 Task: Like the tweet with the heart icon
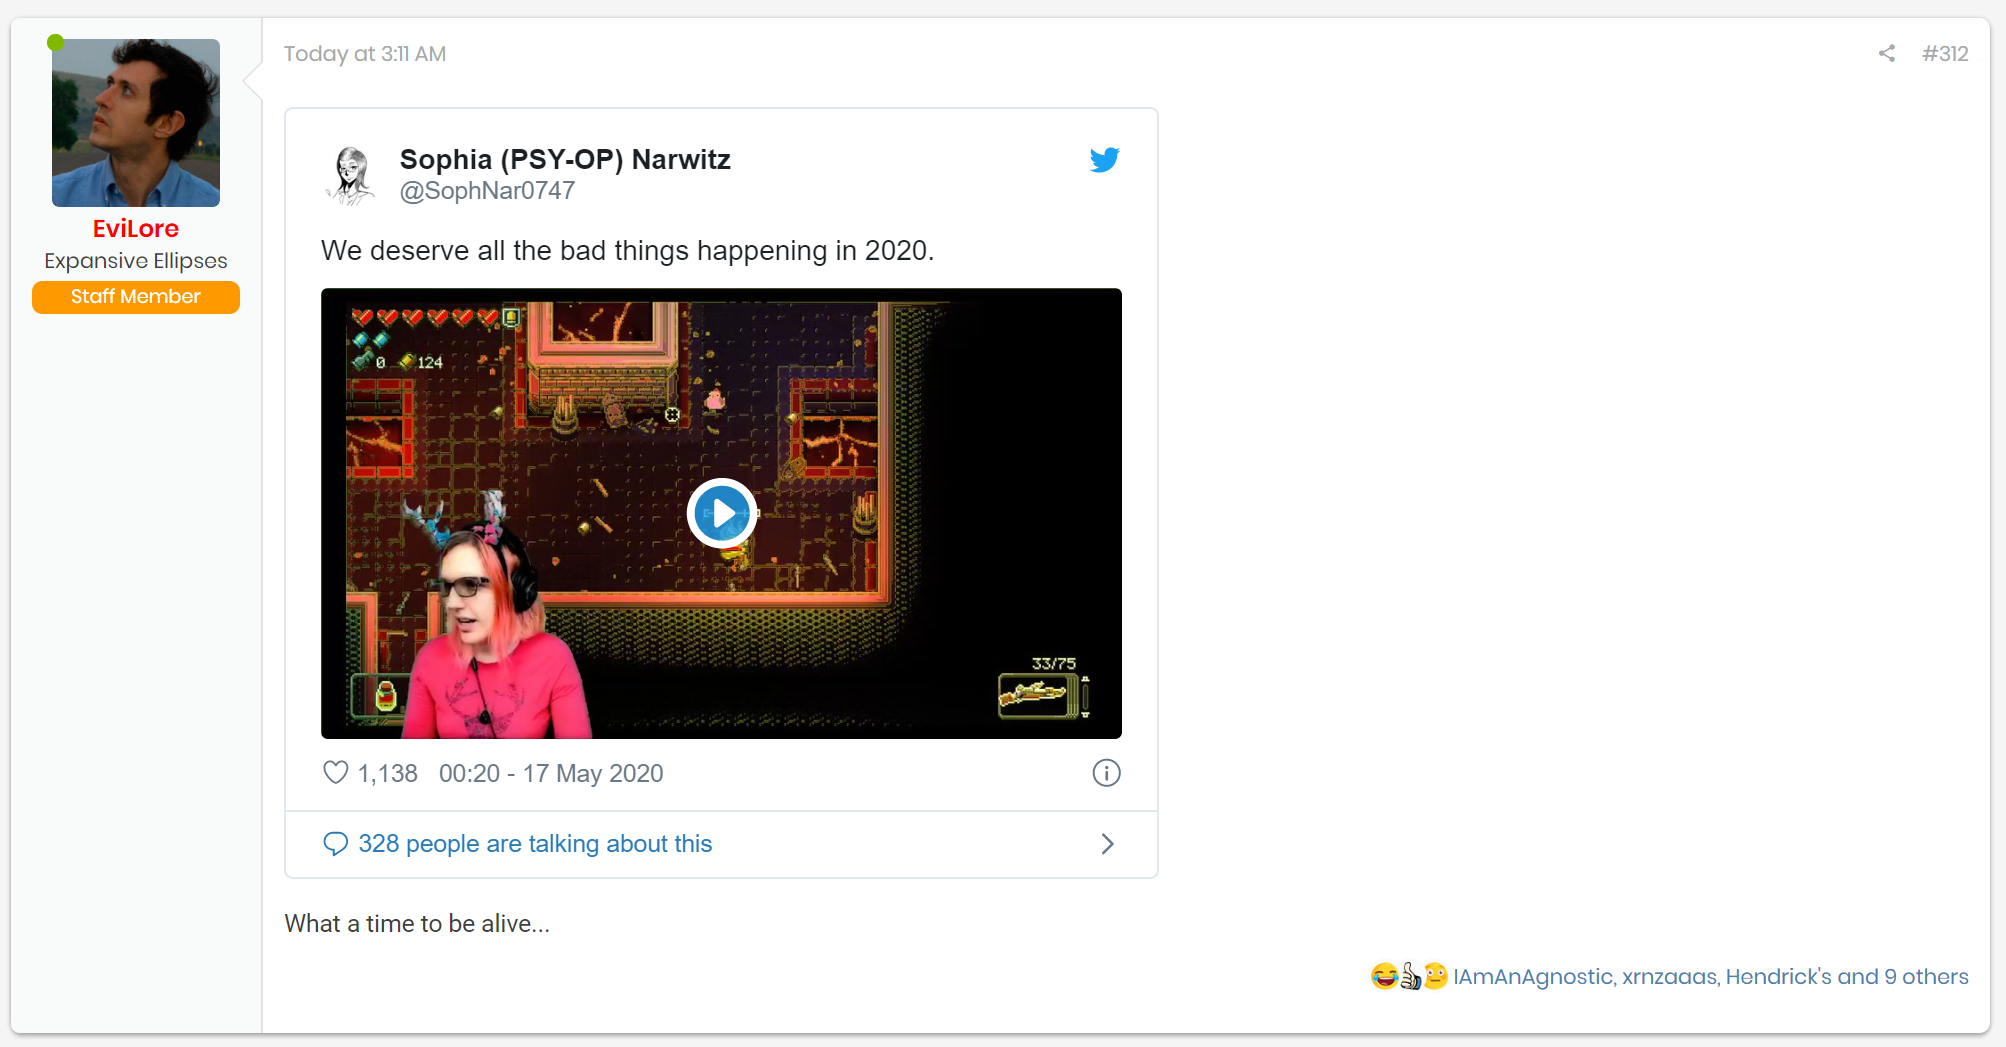[336, 773]
